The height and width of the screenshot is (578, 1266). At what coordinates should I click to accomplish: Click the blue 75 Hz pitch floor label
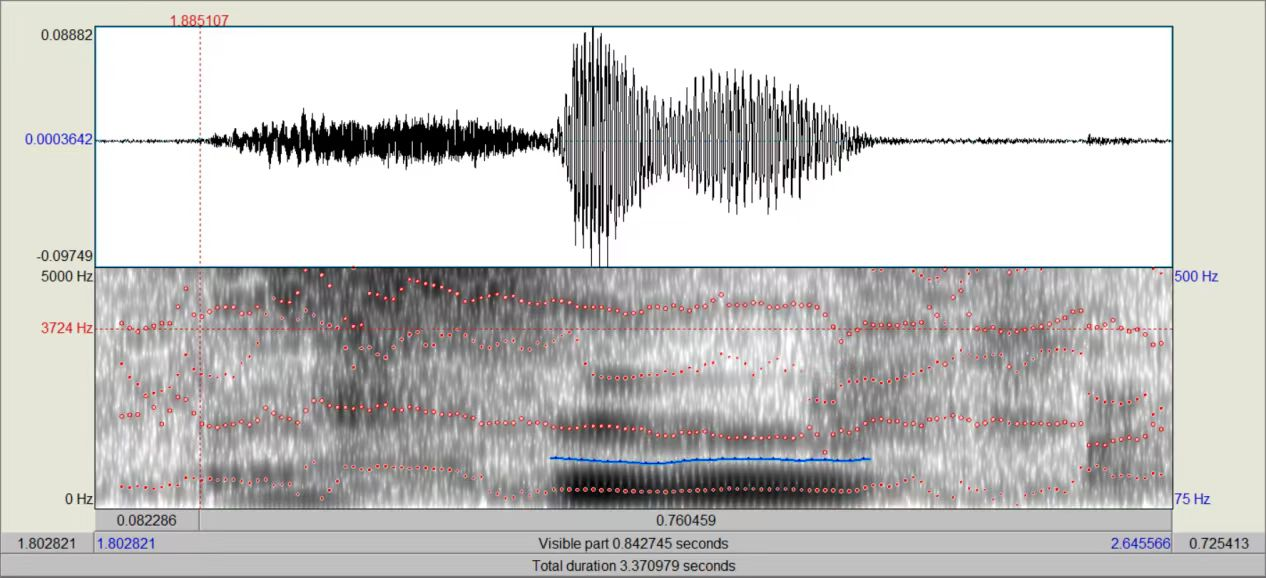[1192, 499]
